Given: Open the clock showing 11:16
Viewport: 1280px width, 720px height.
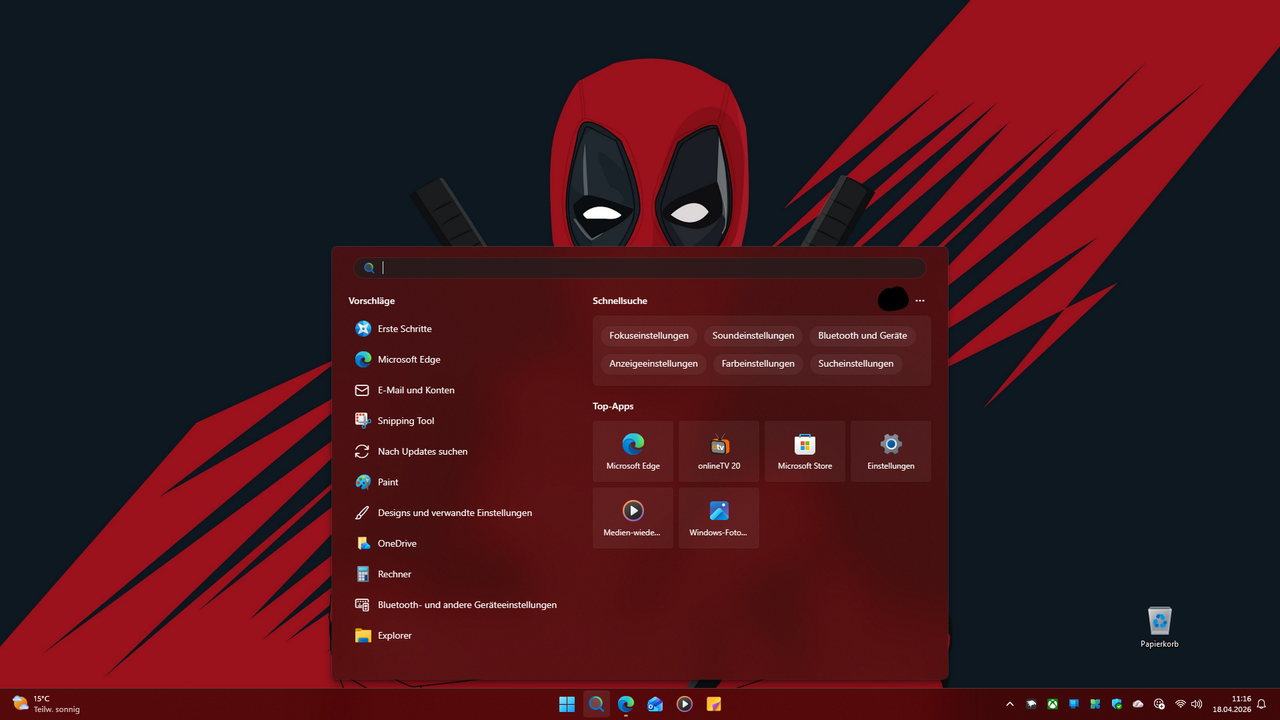Looking at the screenshot, I should click(1232, 704).
